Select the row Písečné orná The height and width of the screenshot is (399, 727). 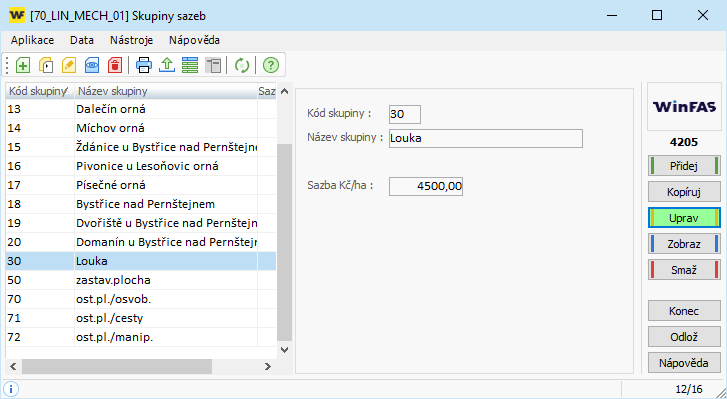pyautogui.click(x=141, y=185)
